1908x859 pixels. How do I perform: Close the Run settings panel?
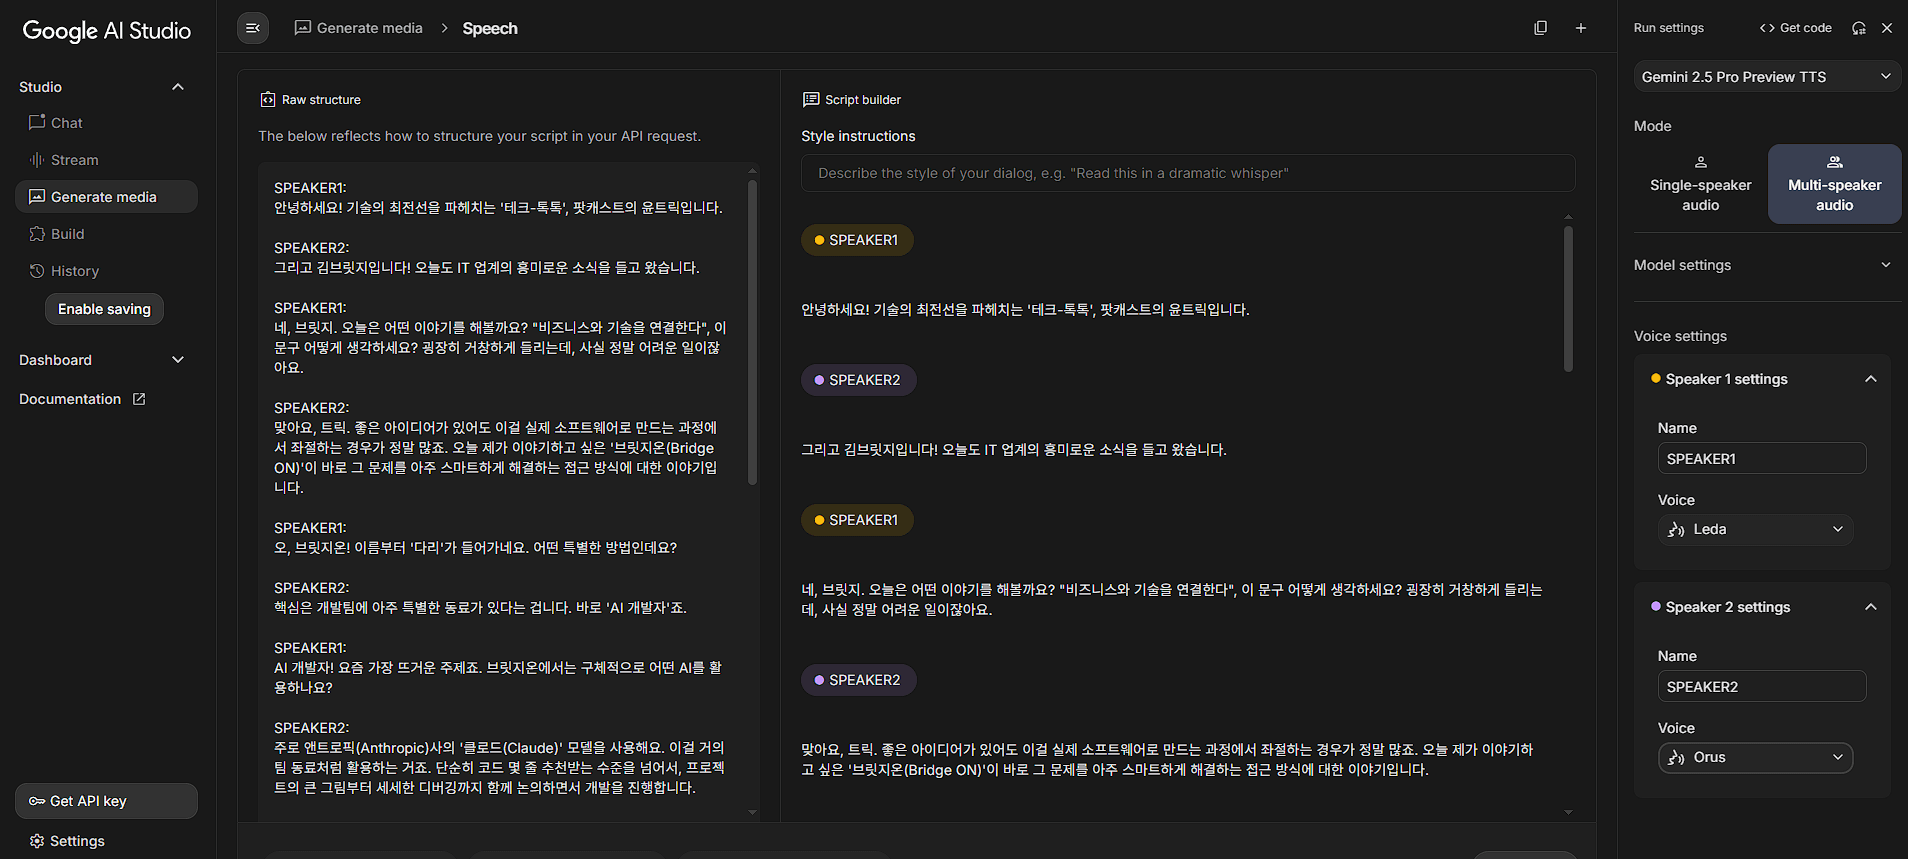tap(1887, 28)
